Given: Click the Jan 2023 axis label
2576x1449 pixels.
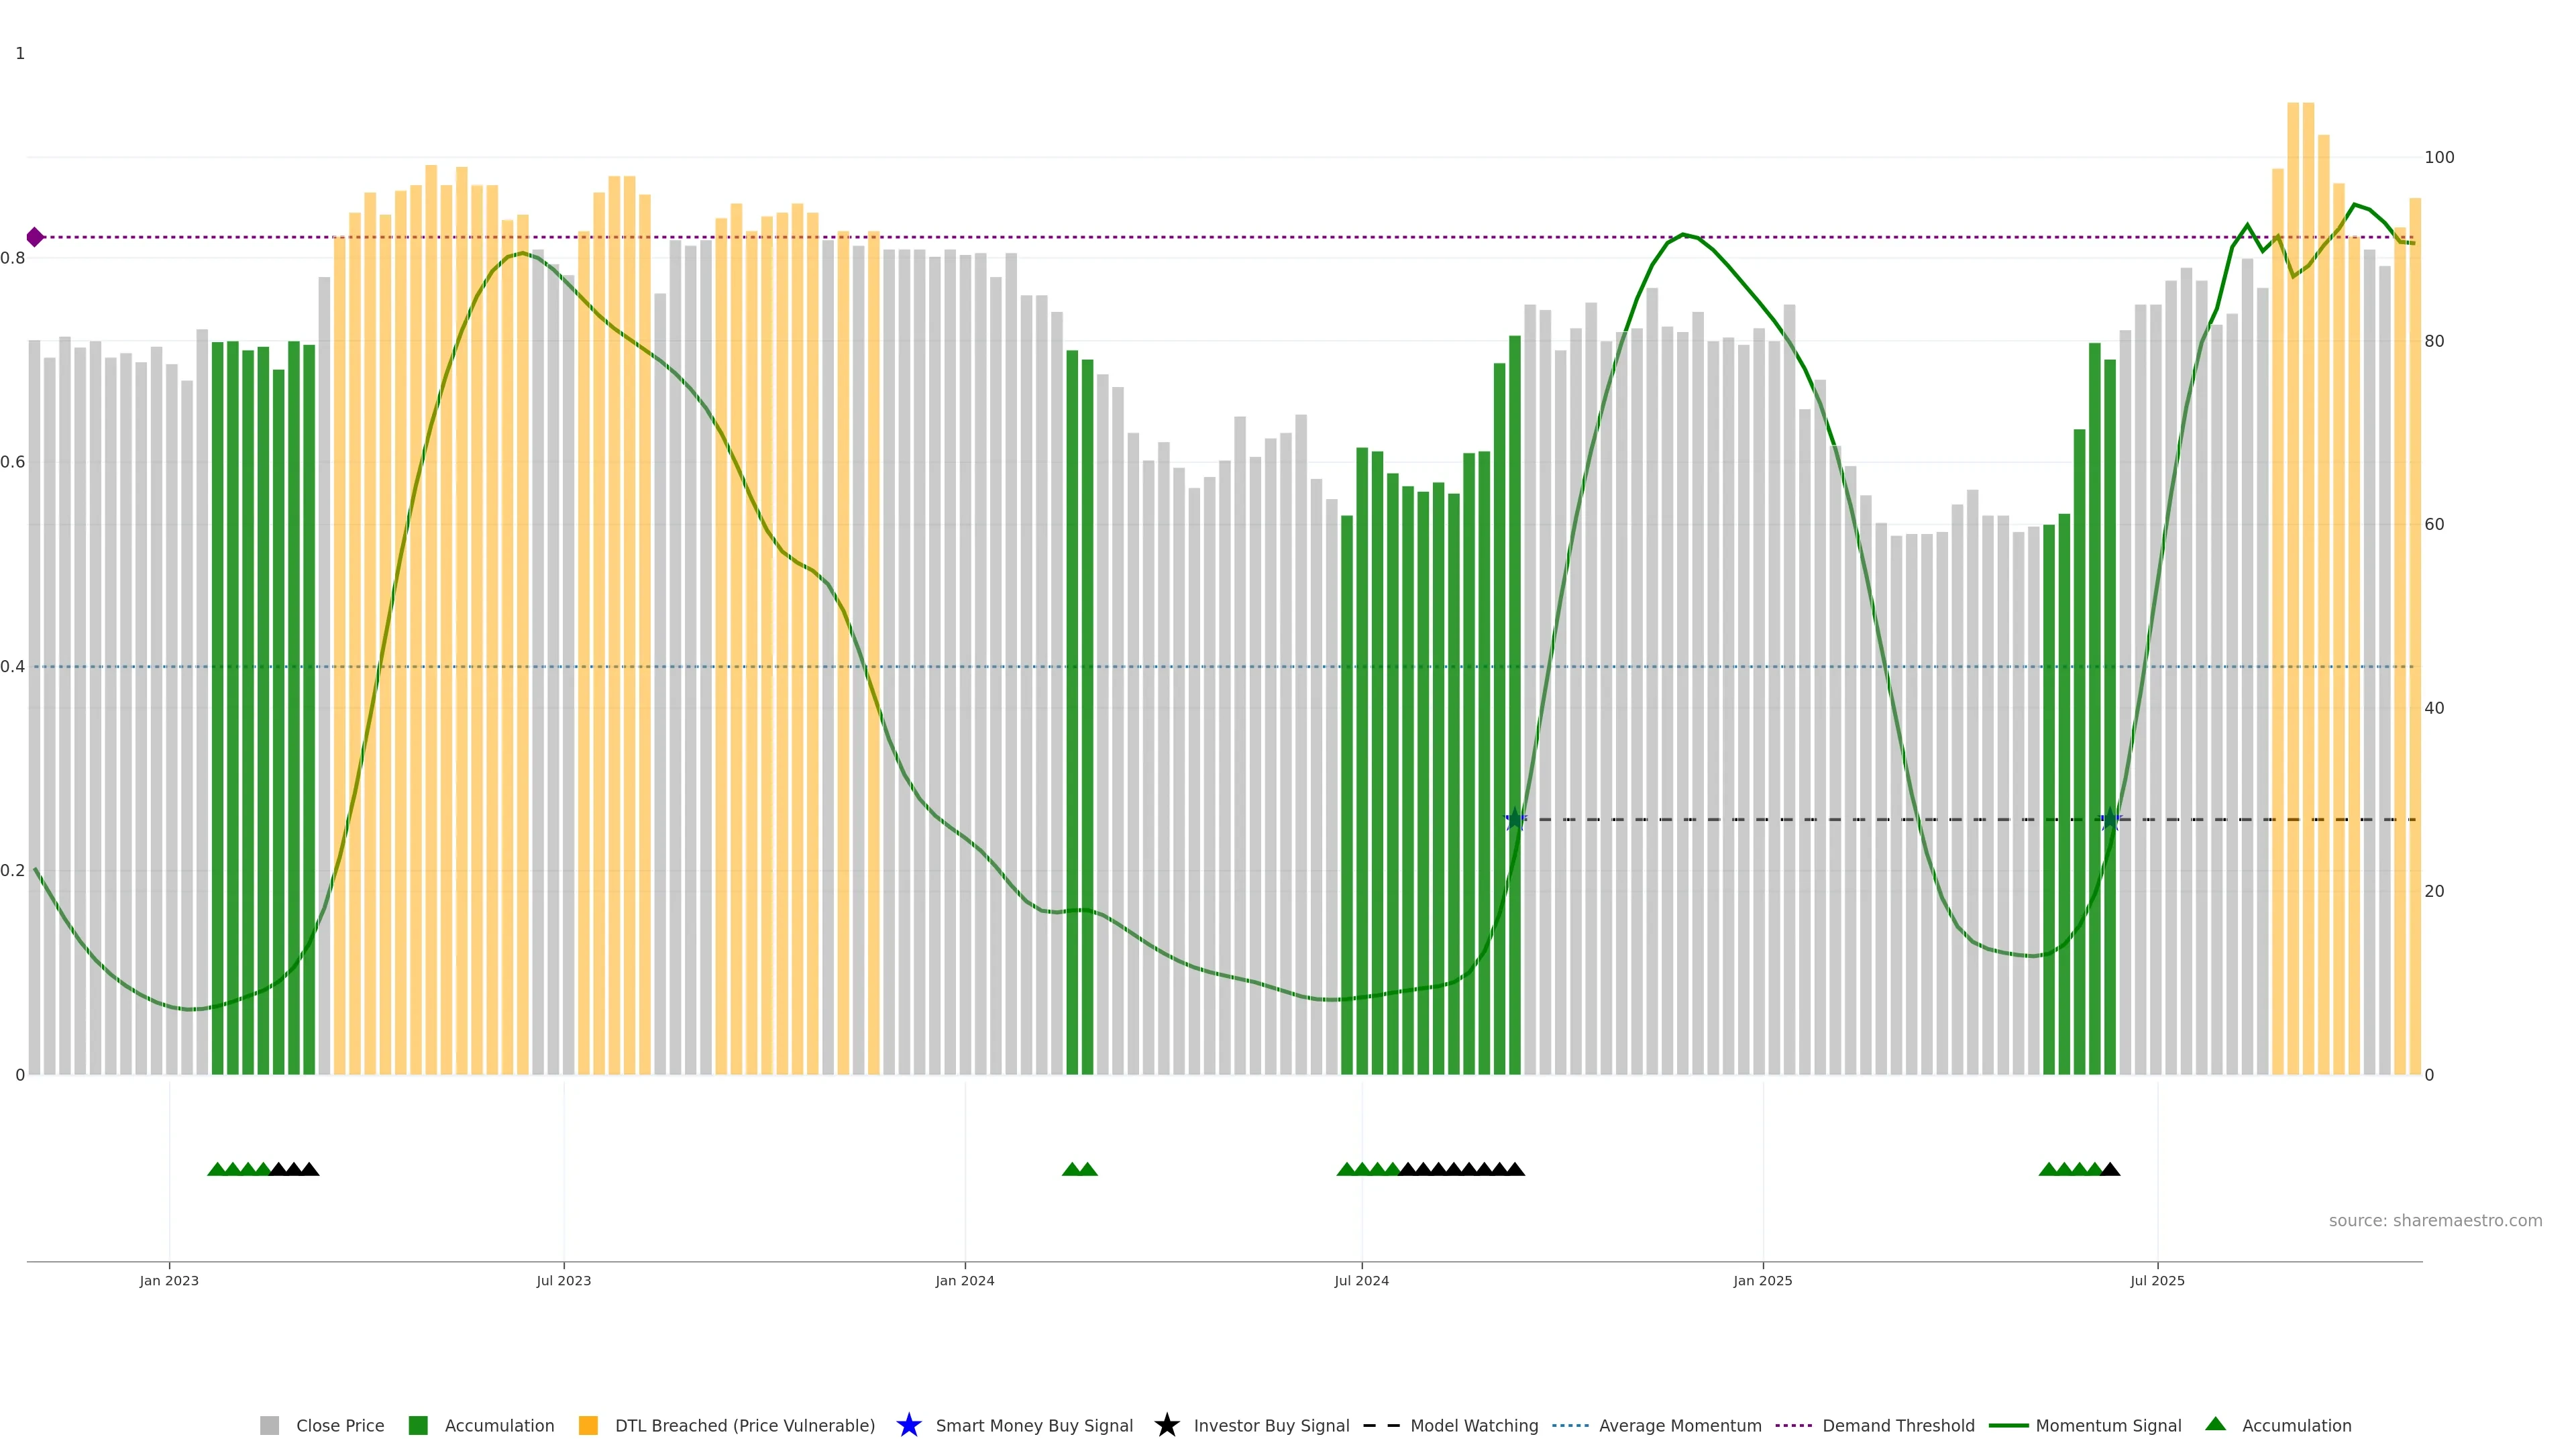Looking at the screenshot, I should [169, 1280].
